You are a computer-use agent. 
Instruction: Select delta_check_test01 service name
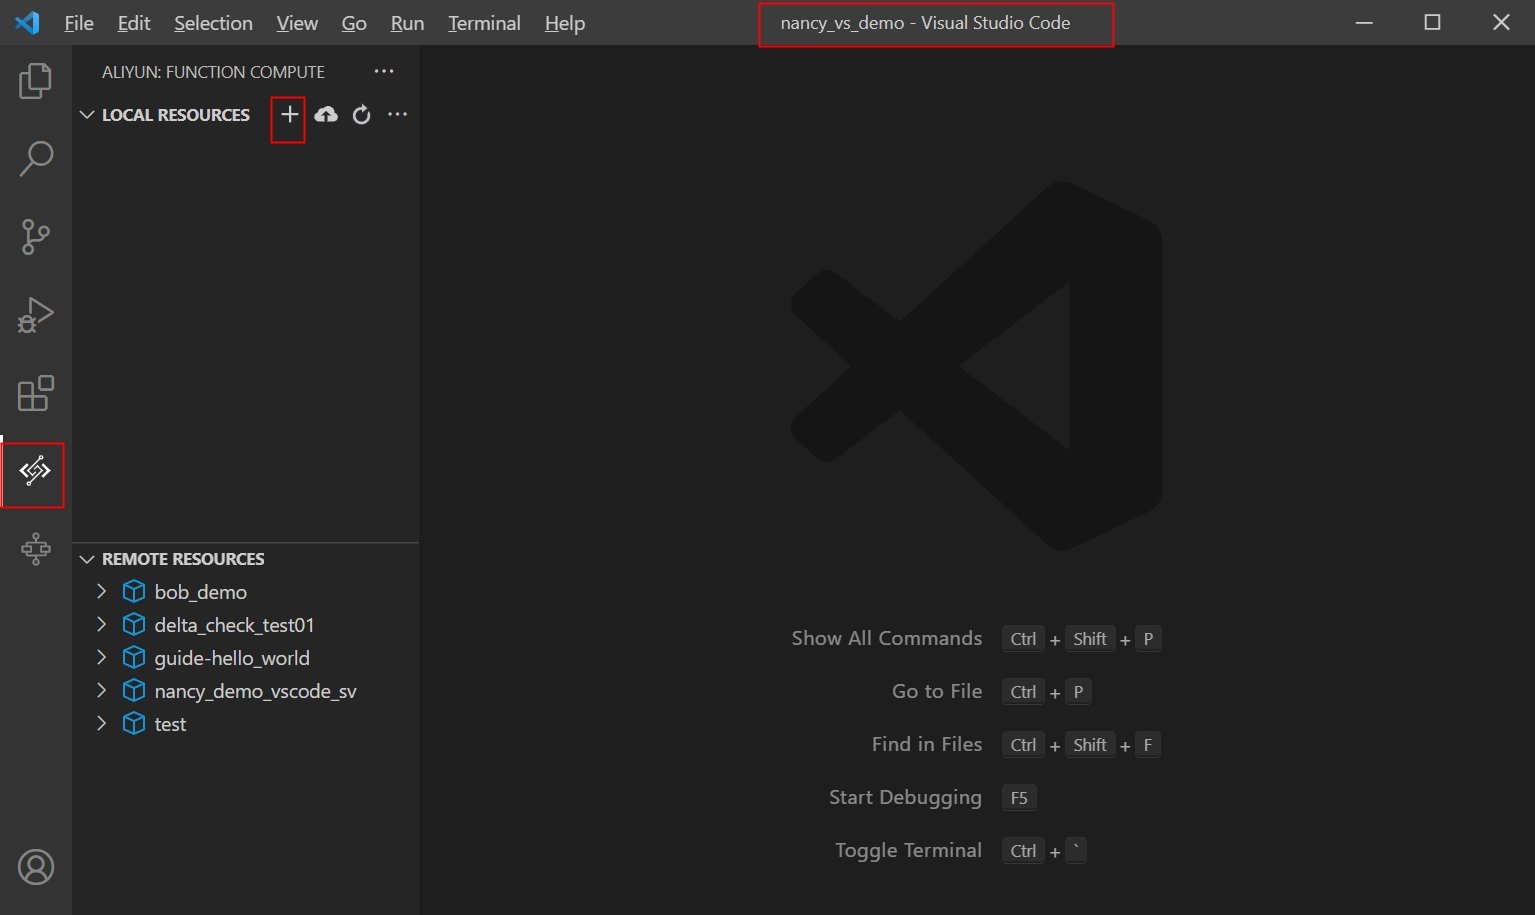click(x=234, y=625)
